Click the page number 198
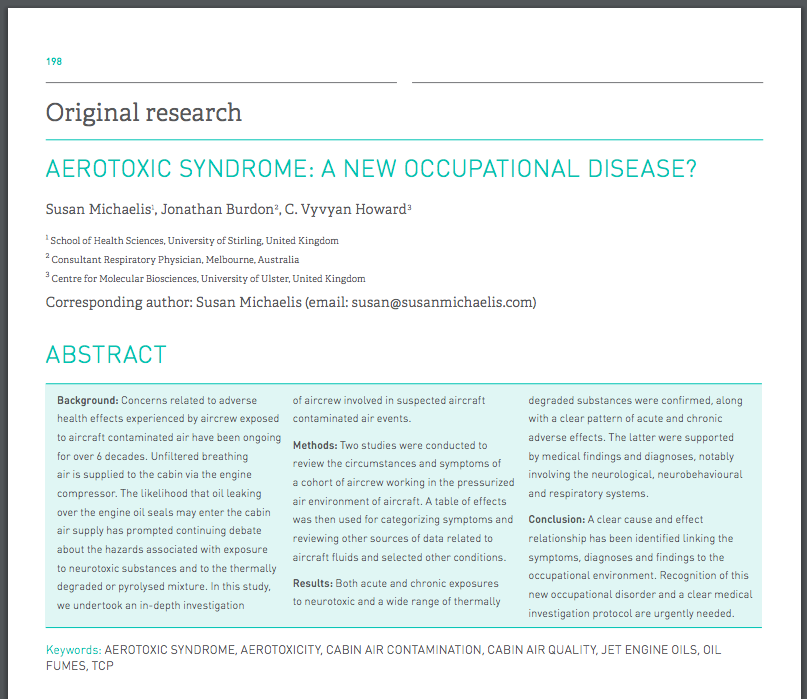The width and height of the screenshot is (807, 699). point(54,62)
